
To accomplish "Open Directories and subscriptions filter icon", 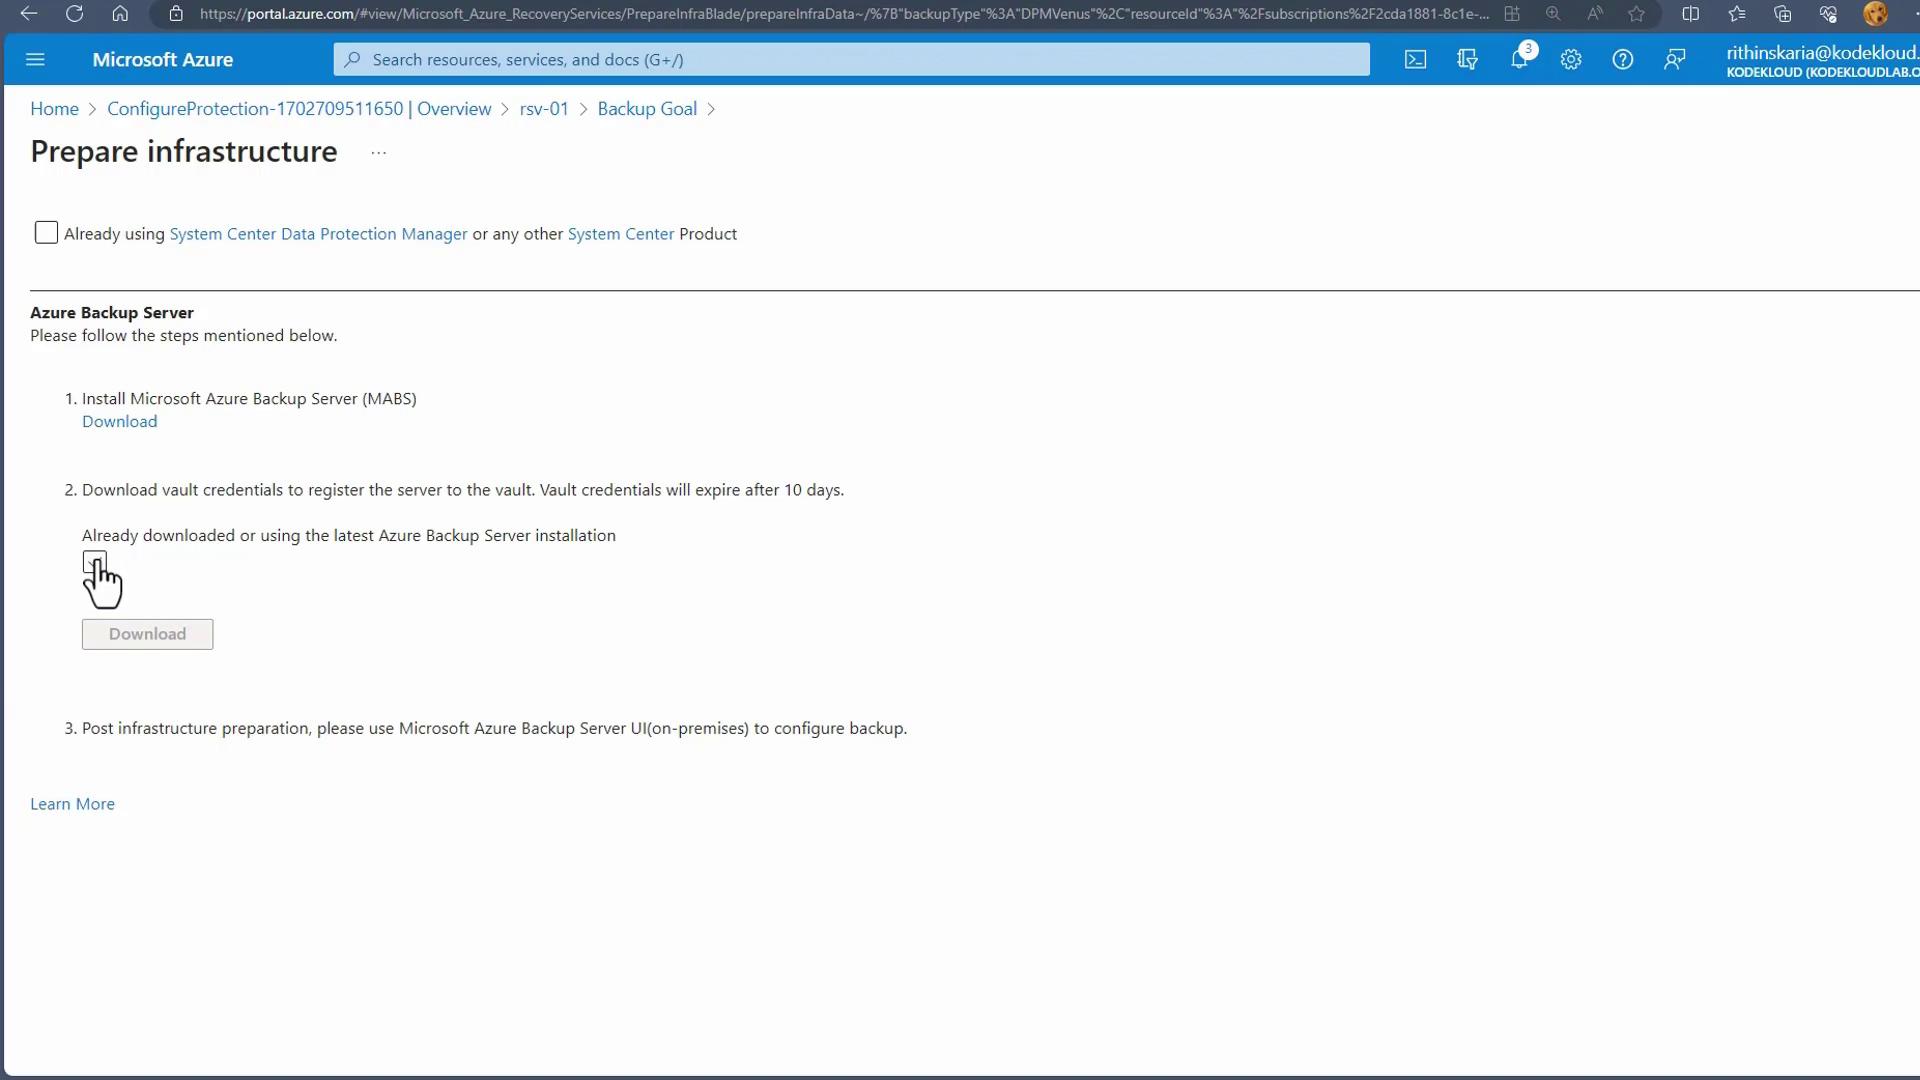I will coord(1467,60).
